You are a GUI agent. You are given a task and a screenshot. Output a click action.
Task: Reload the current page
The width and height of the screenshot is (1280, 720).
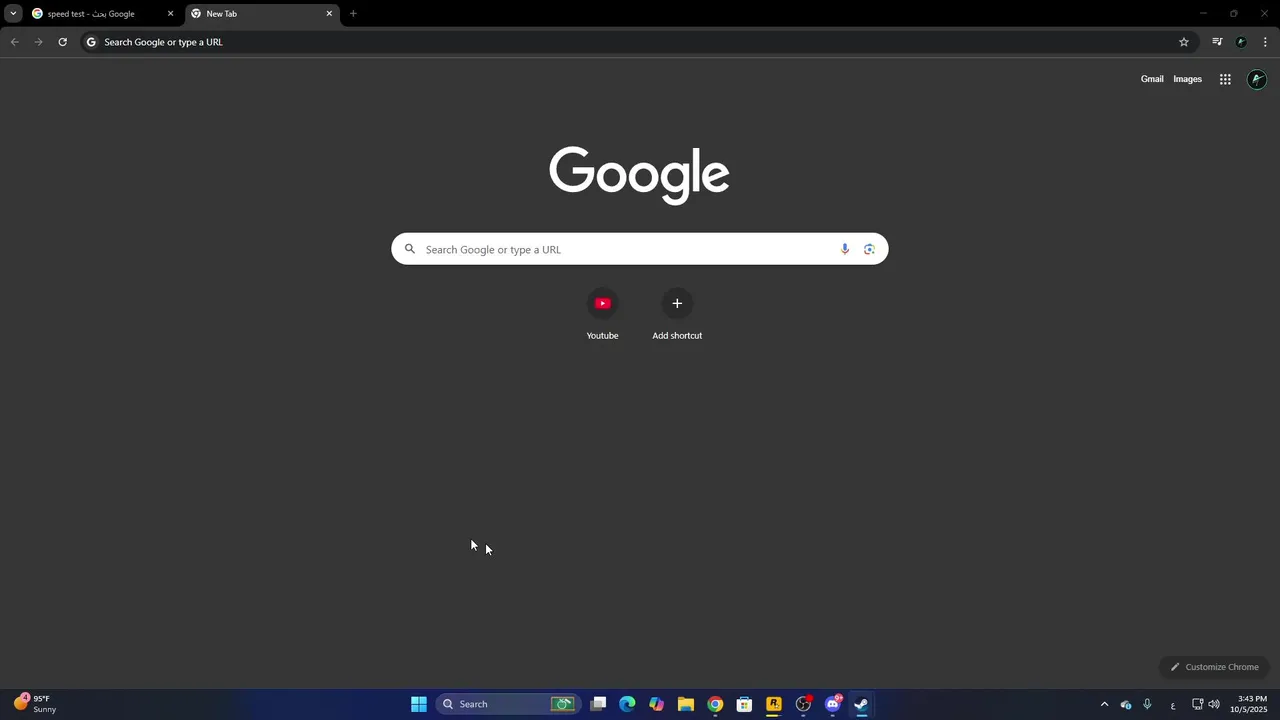pos(62,42)
